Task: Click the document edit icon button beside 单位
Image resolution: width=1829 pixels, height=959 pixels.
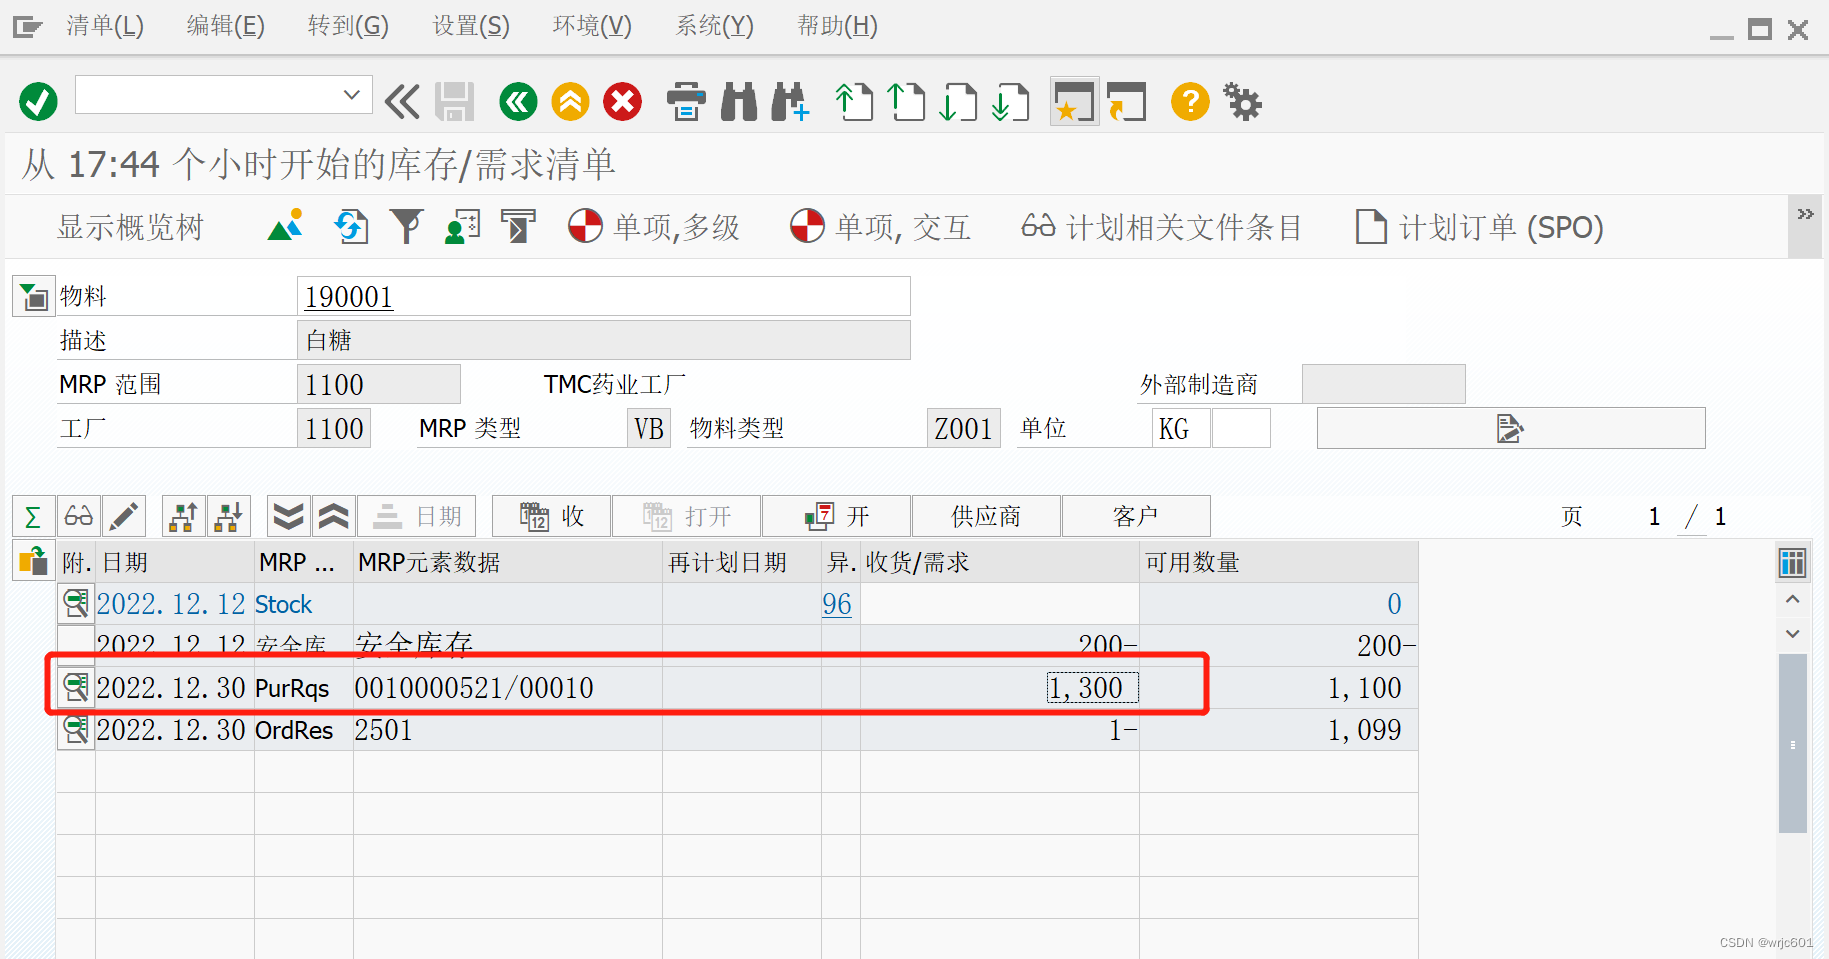Action: pos(1511,429)
